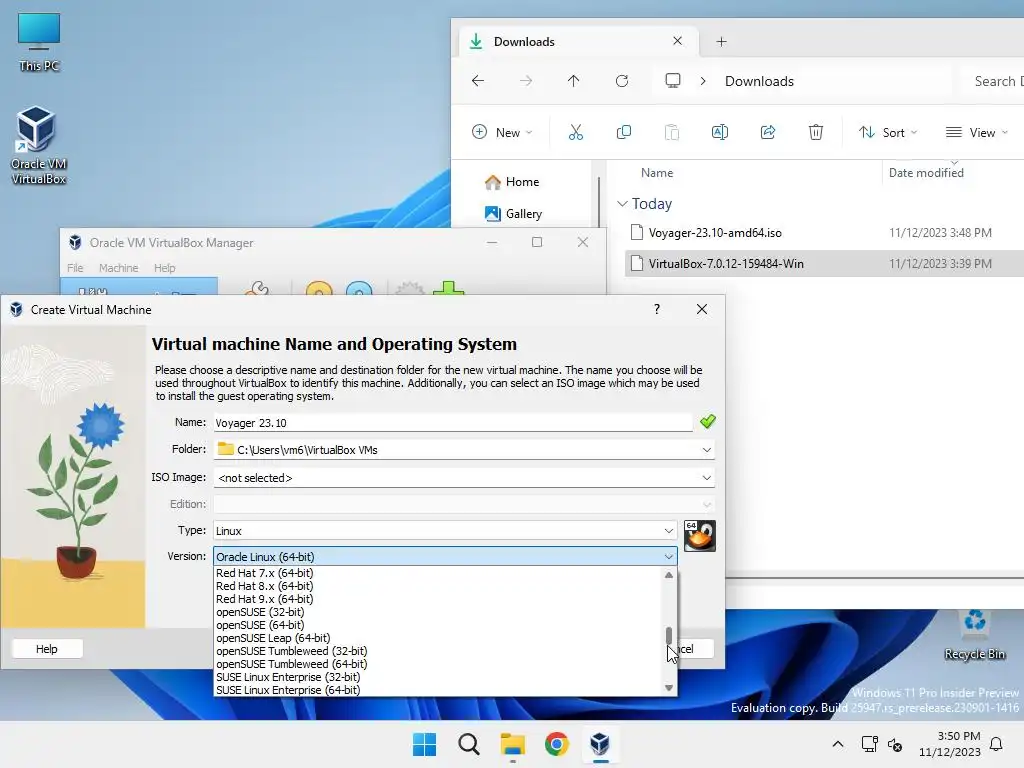Switch to VirtualBox from taskbar
1024x768 pixels.
pos(600,744)
